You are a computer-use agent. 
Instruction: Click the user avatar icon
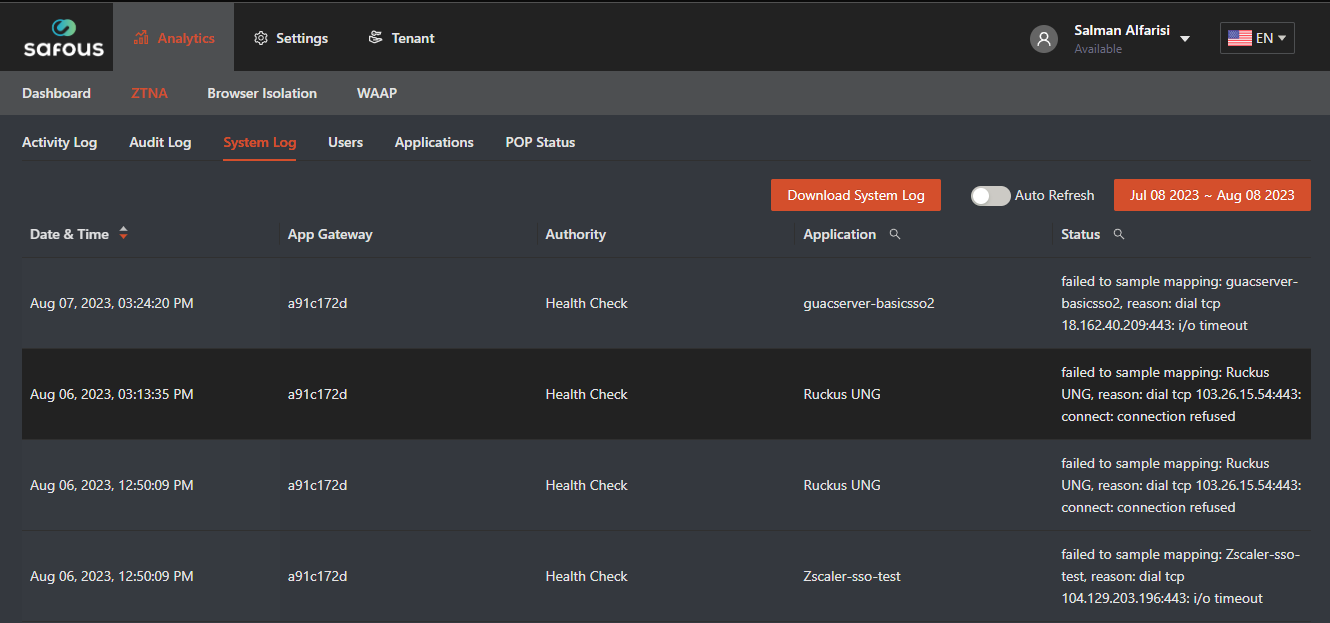tap(1044, 39)
